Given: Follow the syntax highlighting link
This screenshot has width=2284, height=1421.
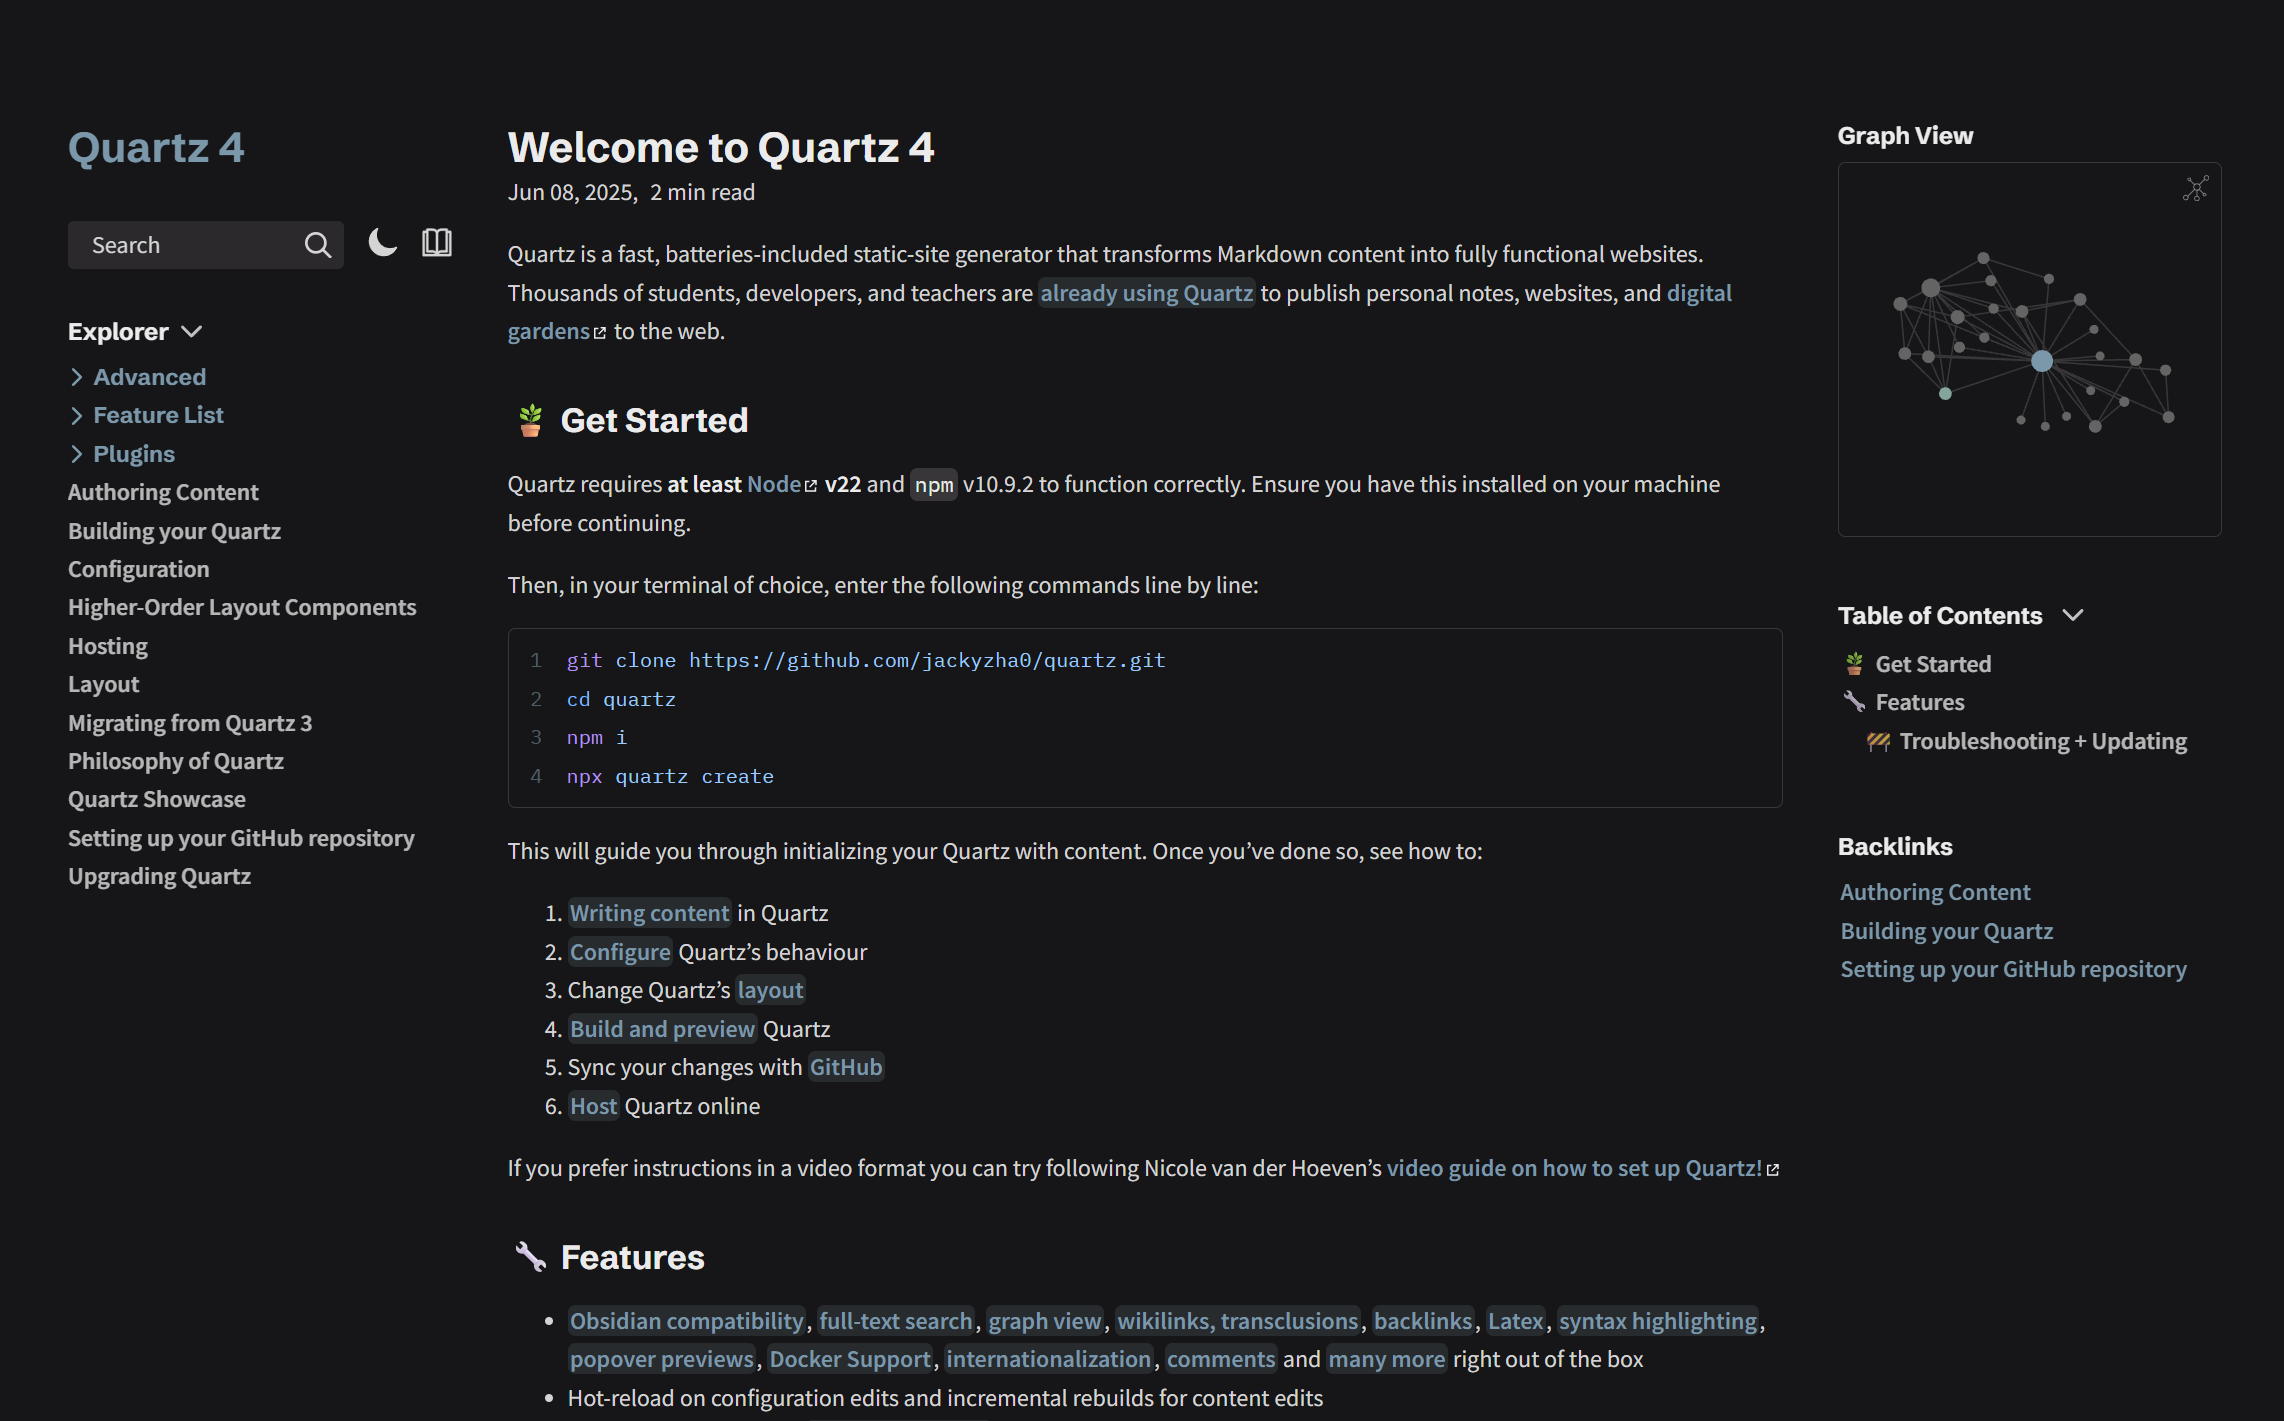Looking at the screenshot, I should (1658, 1321).
